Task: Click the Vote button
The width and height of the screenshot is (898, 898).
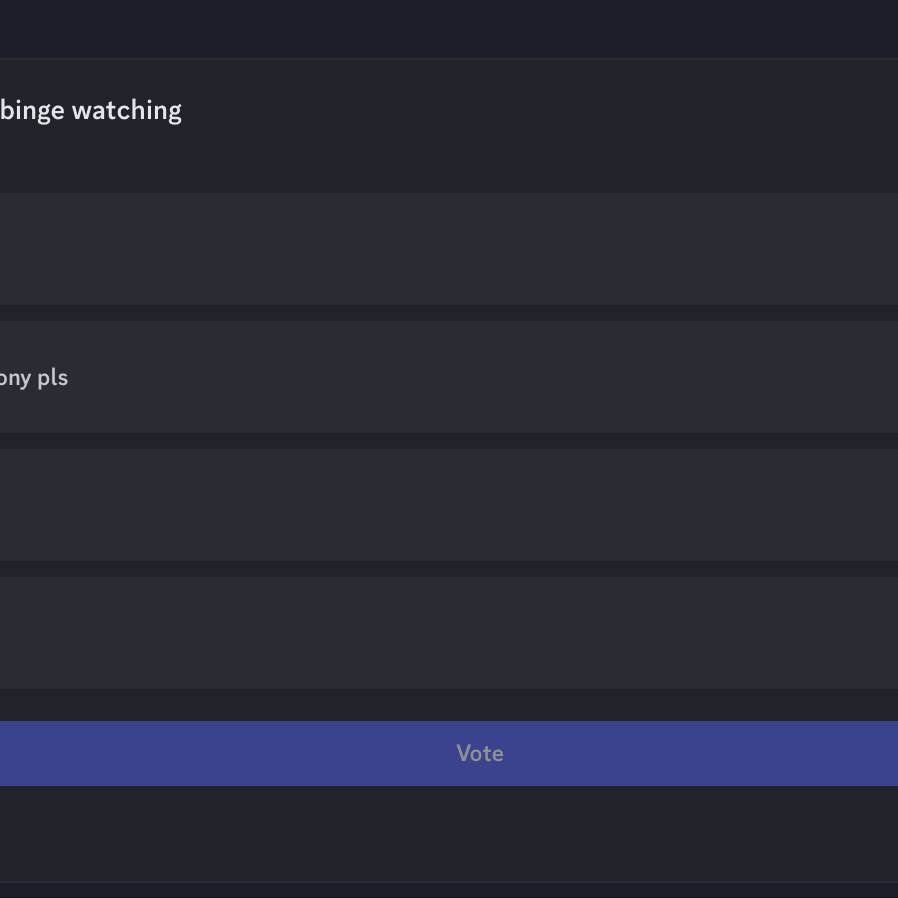Action: 479,753
